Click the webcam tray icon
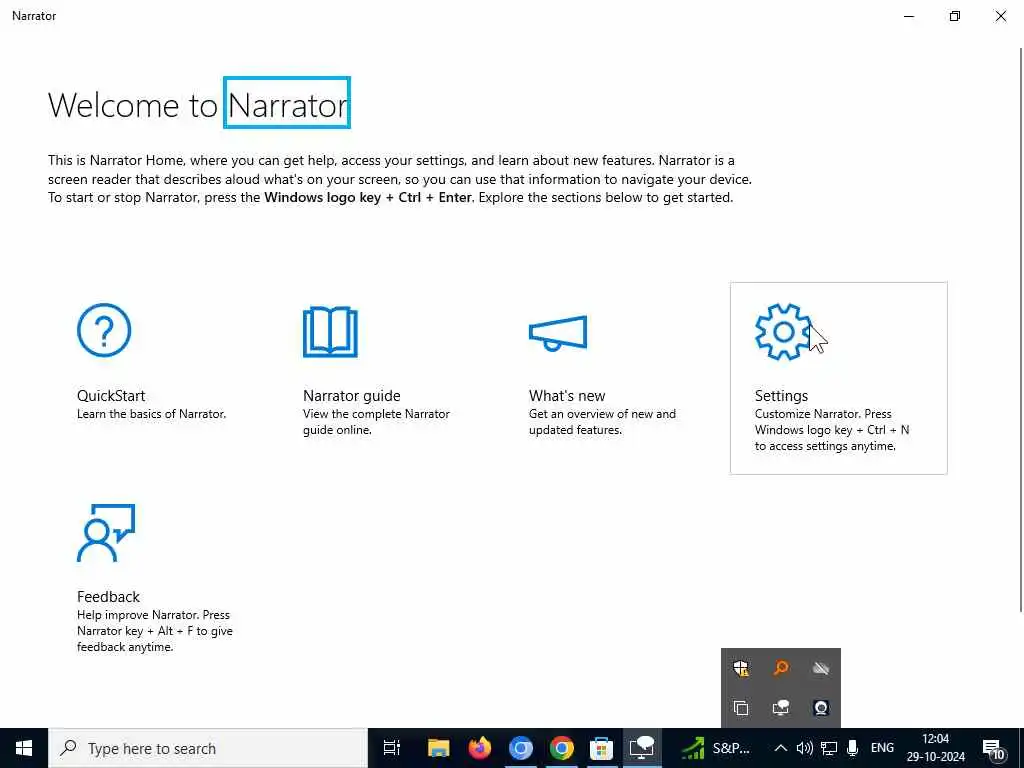 [821, 708]
